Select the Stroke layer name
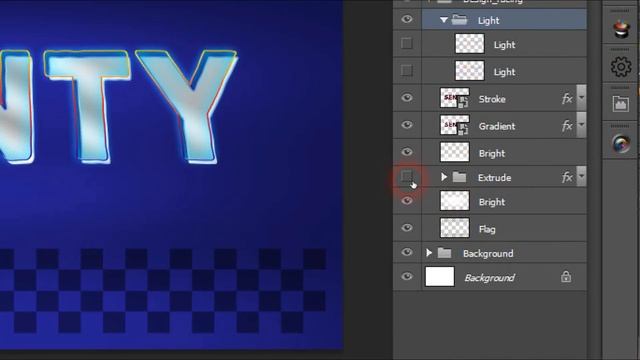The image size is (640, 360). click(x=492, y=99)
